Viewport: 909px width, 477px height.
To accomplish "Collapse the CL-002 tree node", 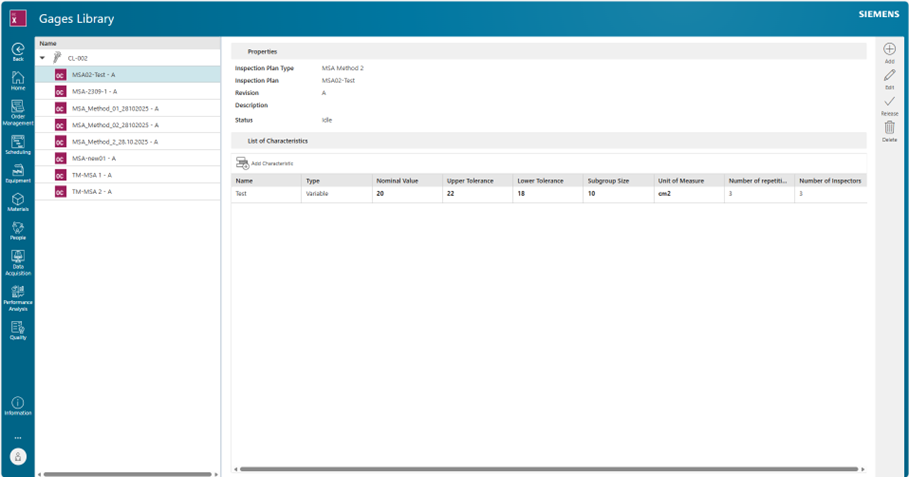I will click(42, 58).
